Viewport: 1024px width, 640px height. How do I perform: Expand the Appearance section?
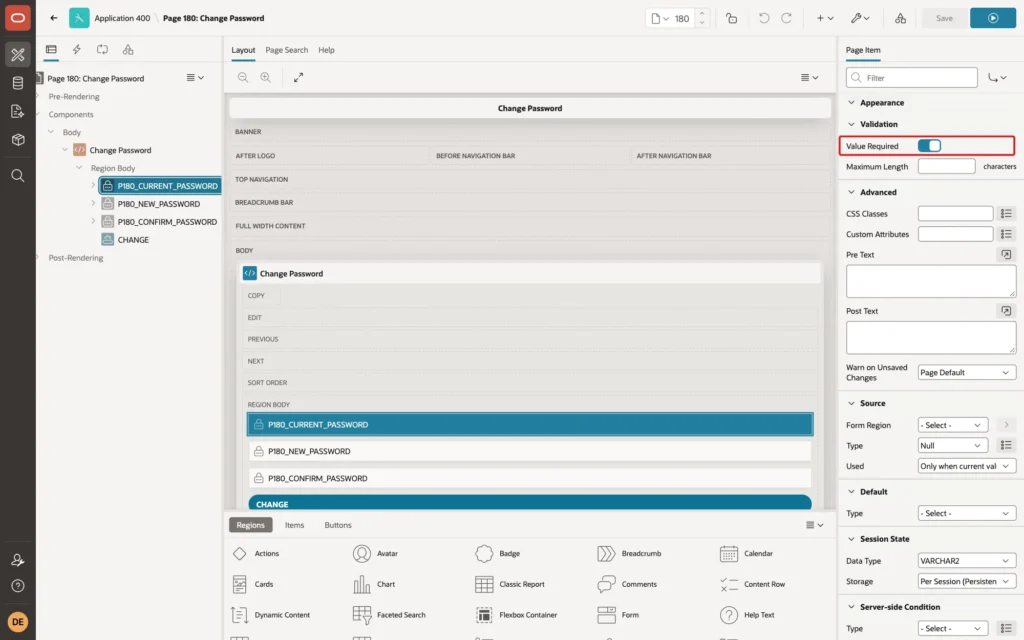[851, 103]
